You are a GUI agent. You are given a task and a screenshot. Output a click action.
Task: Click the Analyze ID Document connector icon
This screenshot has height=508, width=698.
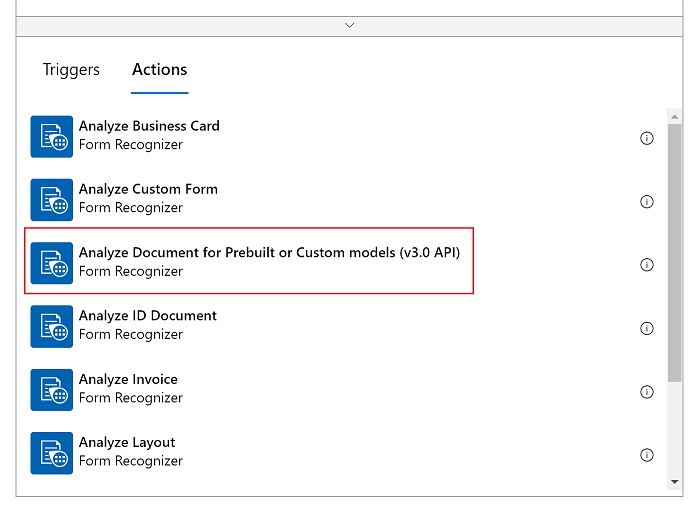52,326
